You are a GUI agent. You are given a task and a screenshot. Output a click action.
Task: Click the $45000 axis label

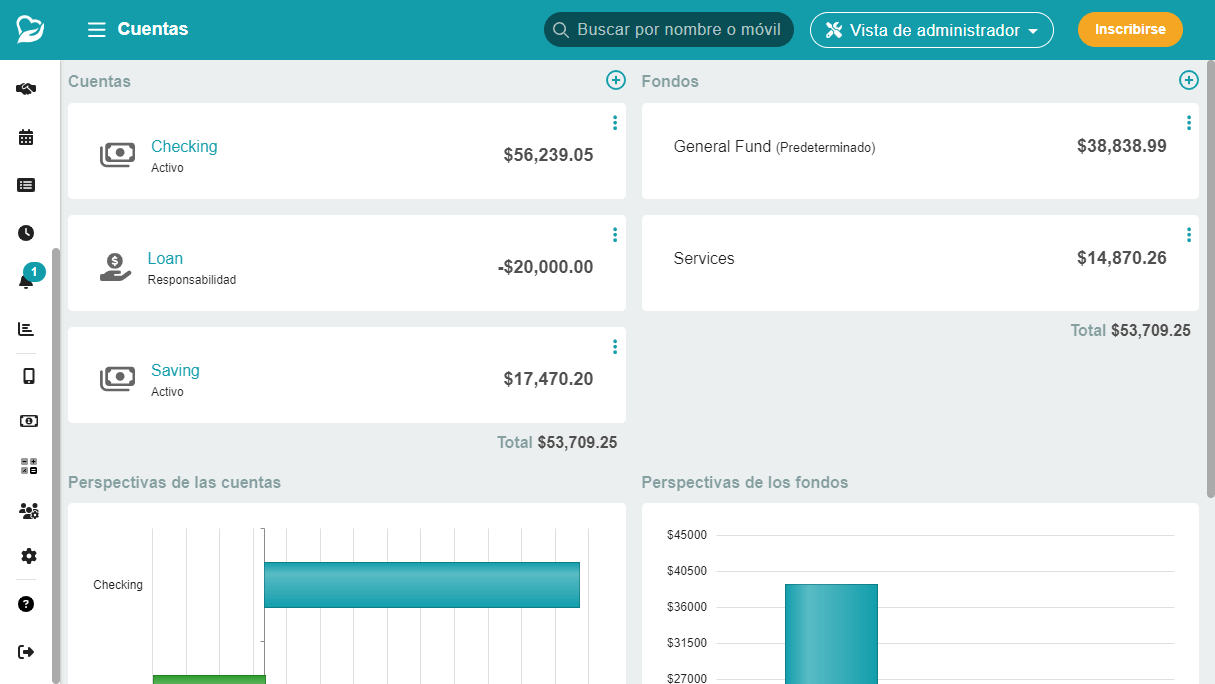tap(687, 535)
